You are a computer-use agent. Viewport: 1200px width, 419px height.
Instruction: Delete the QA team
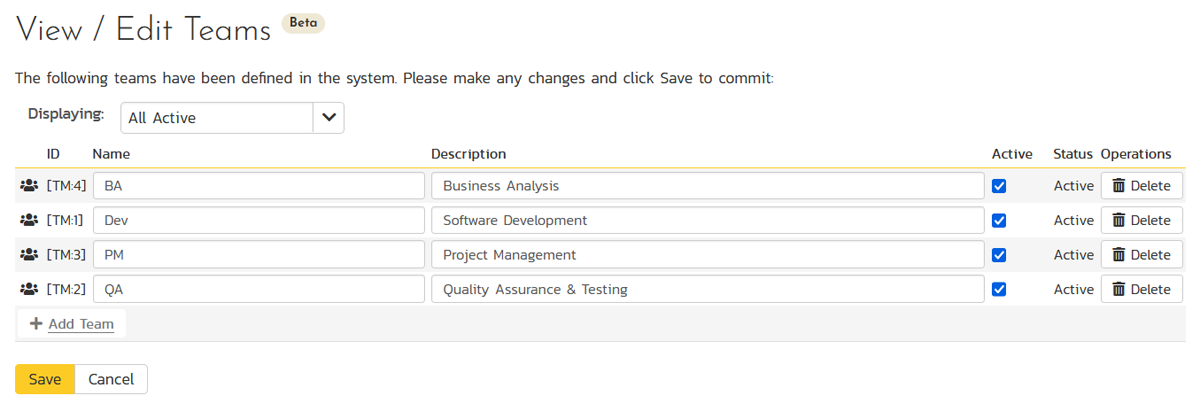coord(1141,289)
